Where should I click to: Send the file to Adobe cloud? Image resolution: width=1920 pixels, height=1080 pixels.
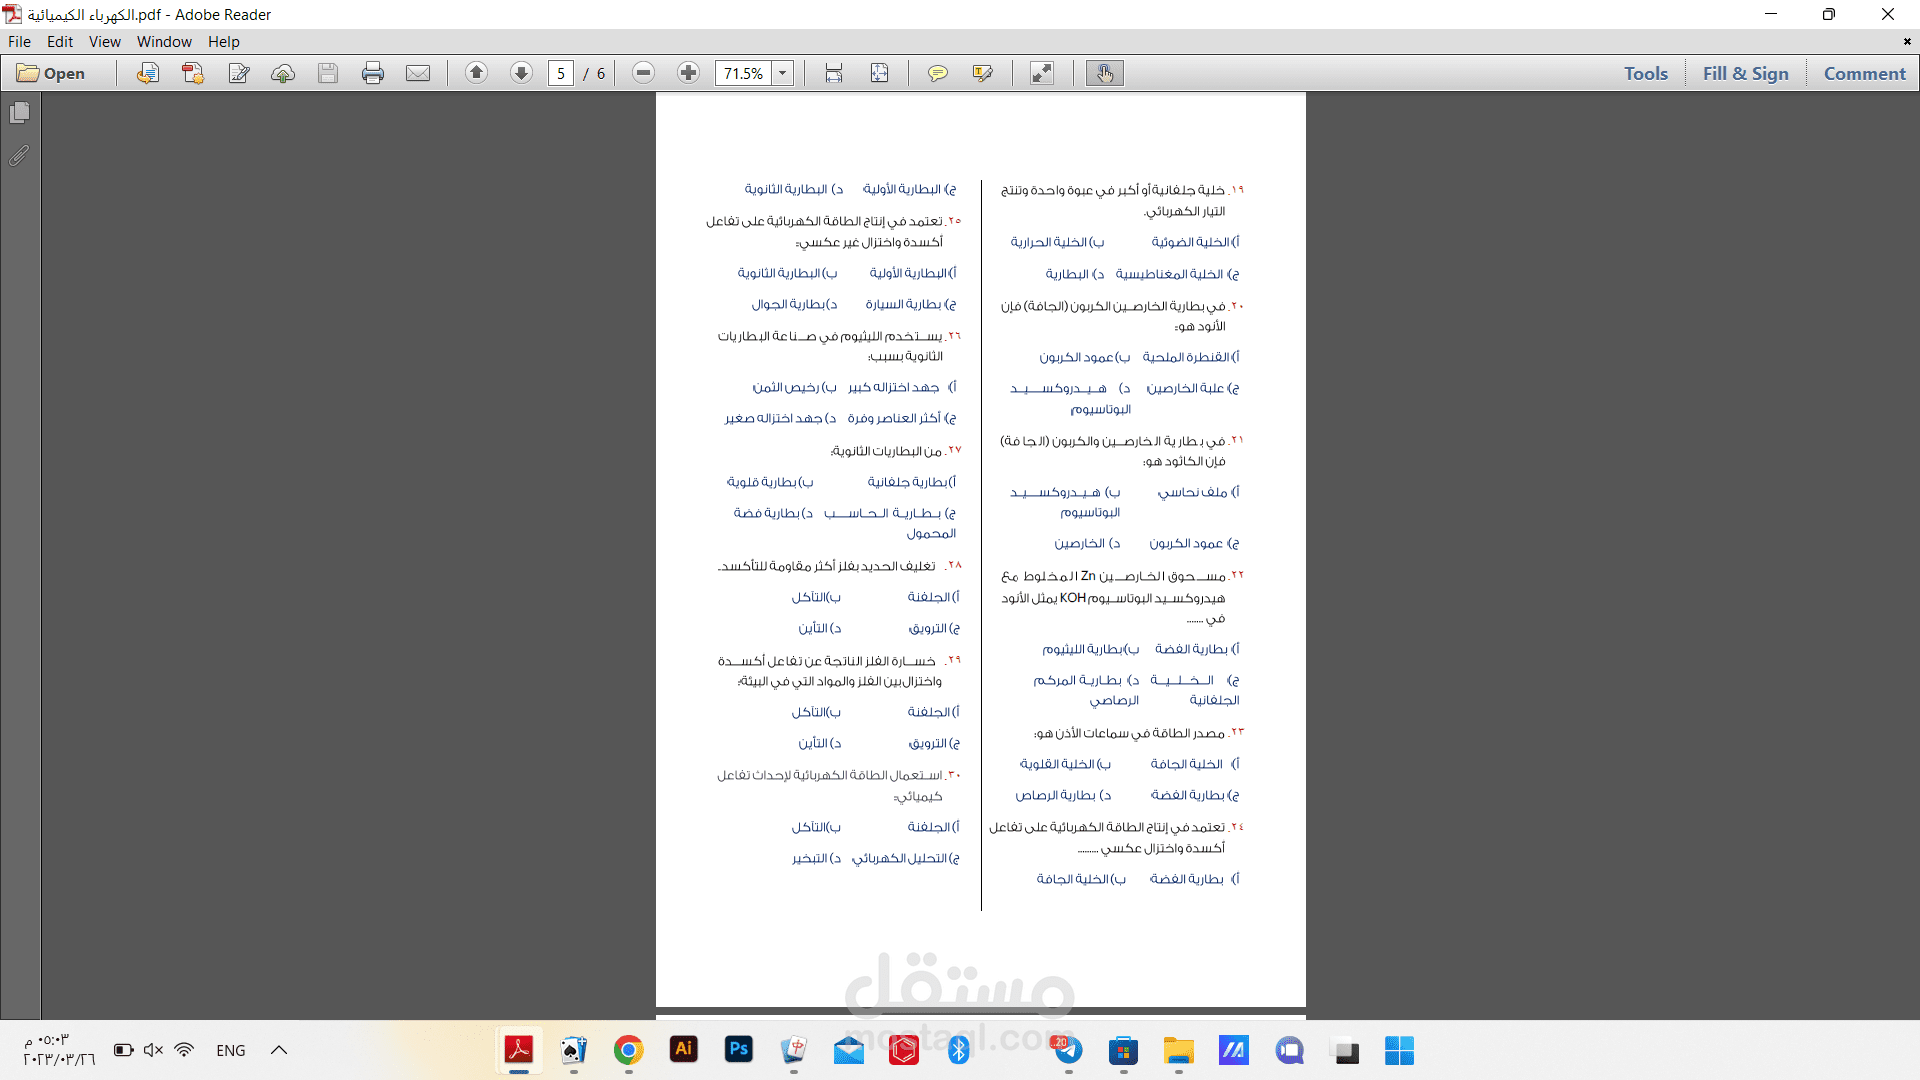click(x=283, y=72)
